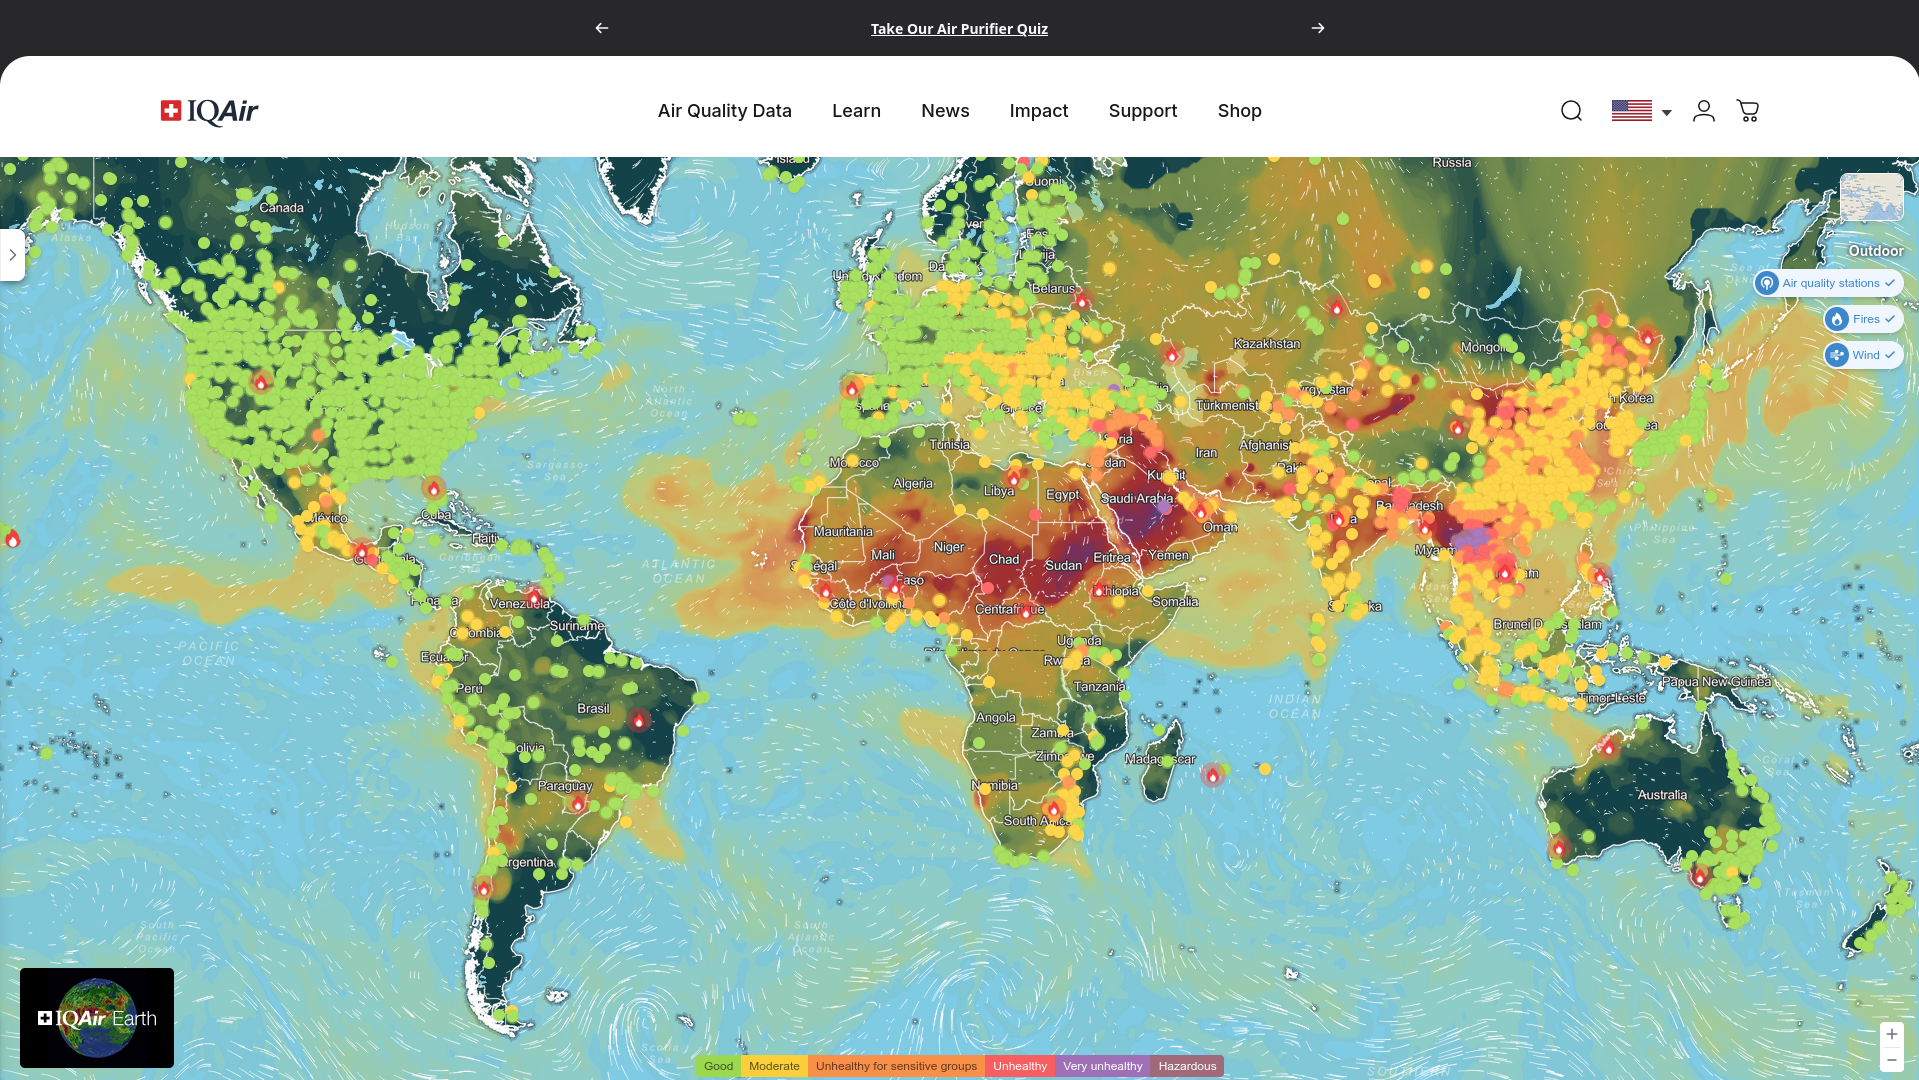Click the Hazardous legend swatch
This screenshot has height=1080, width=1919.
point(1187,1066)
